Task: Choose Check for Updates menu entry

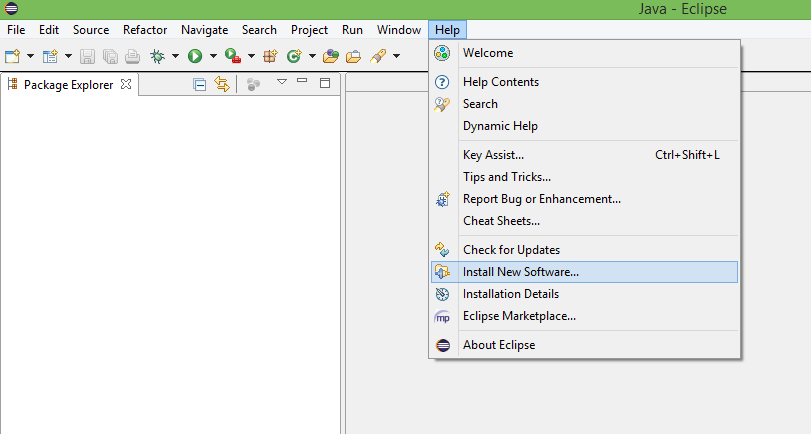Action: click(x=584, y=250)
